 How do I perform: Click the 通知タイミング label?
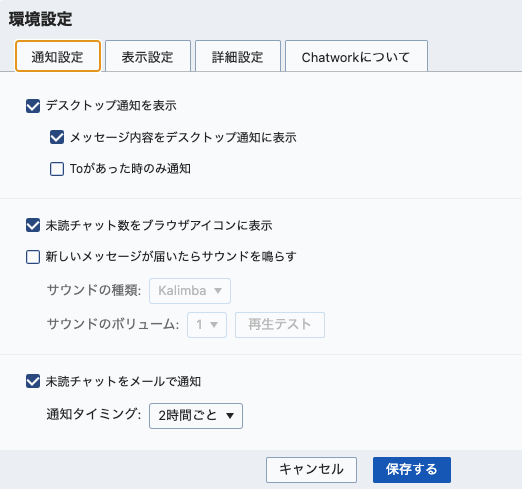[94, 415]
